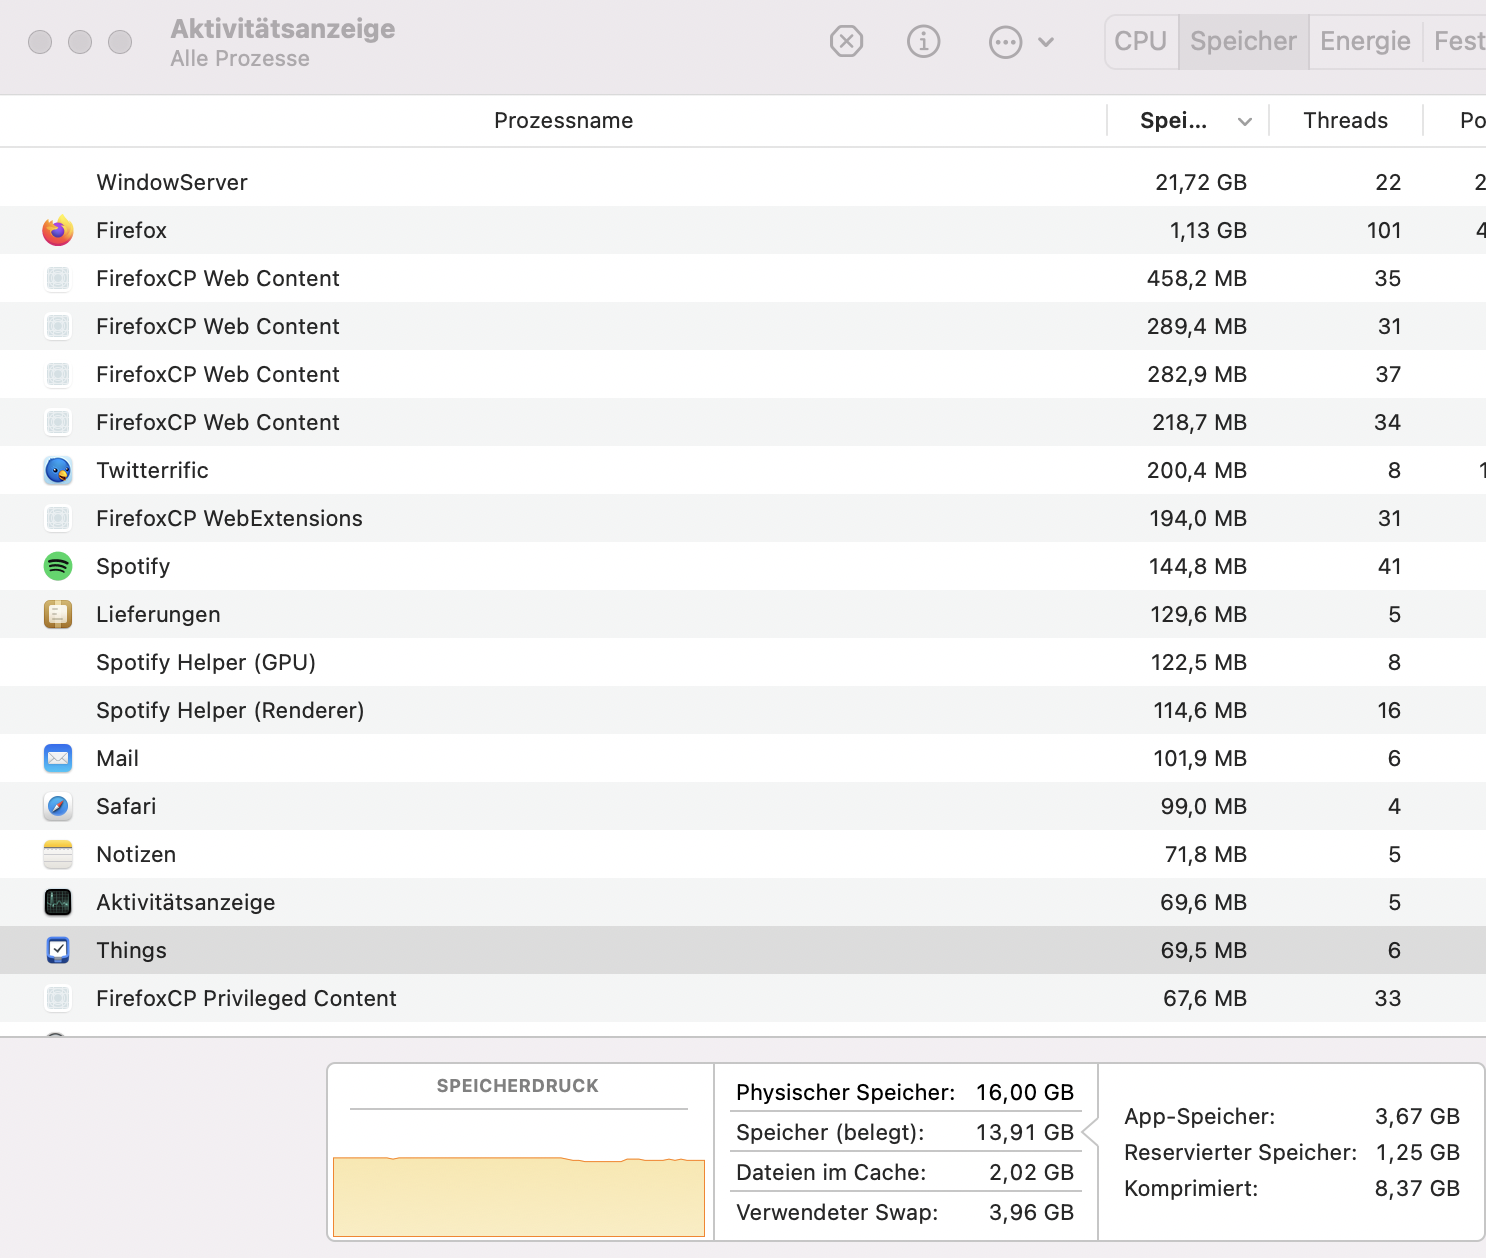Click the 200,4 MB memory value

1197,470
